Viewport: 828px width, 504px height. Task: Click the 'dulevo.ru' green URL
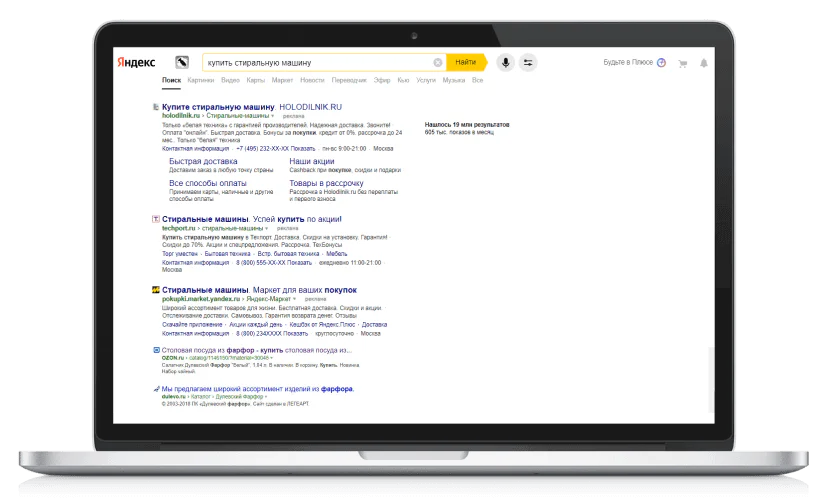(x=174, y=397)
